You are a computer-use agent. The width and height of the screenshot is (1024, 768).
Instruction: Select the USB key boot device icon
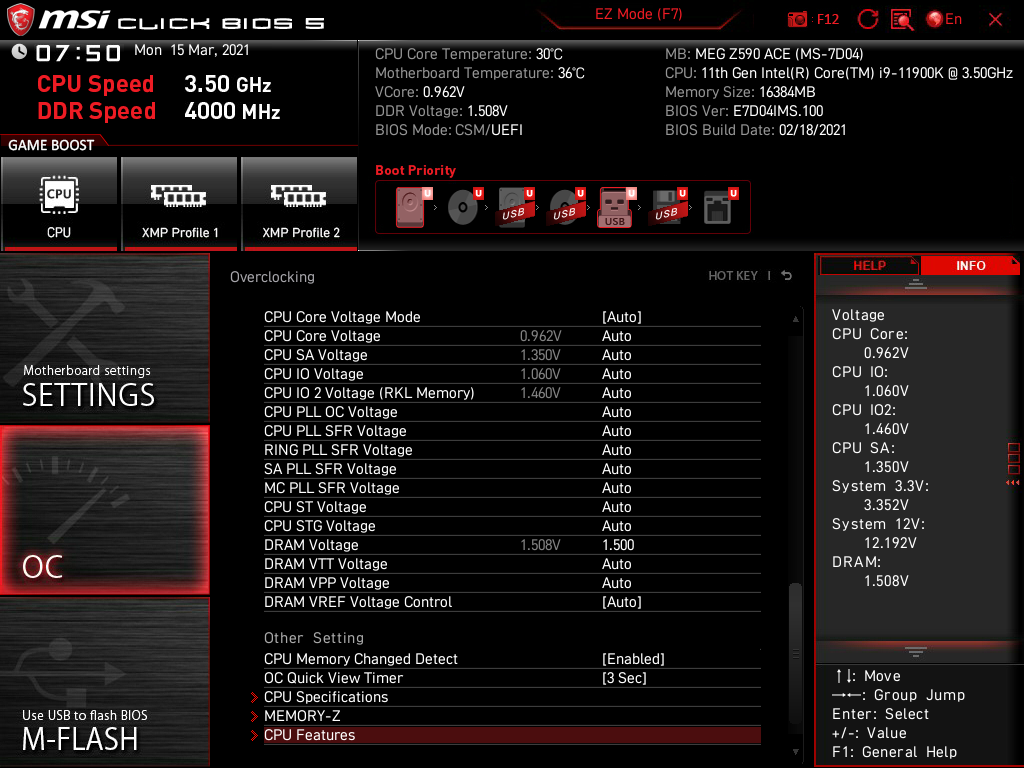click(615, 207)
